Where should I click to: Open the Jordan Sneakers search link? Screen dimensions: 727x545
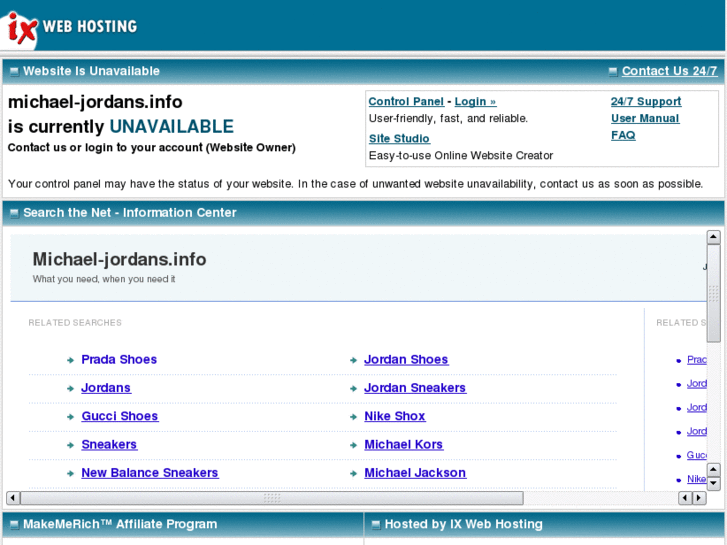click(x=415, y=388)
